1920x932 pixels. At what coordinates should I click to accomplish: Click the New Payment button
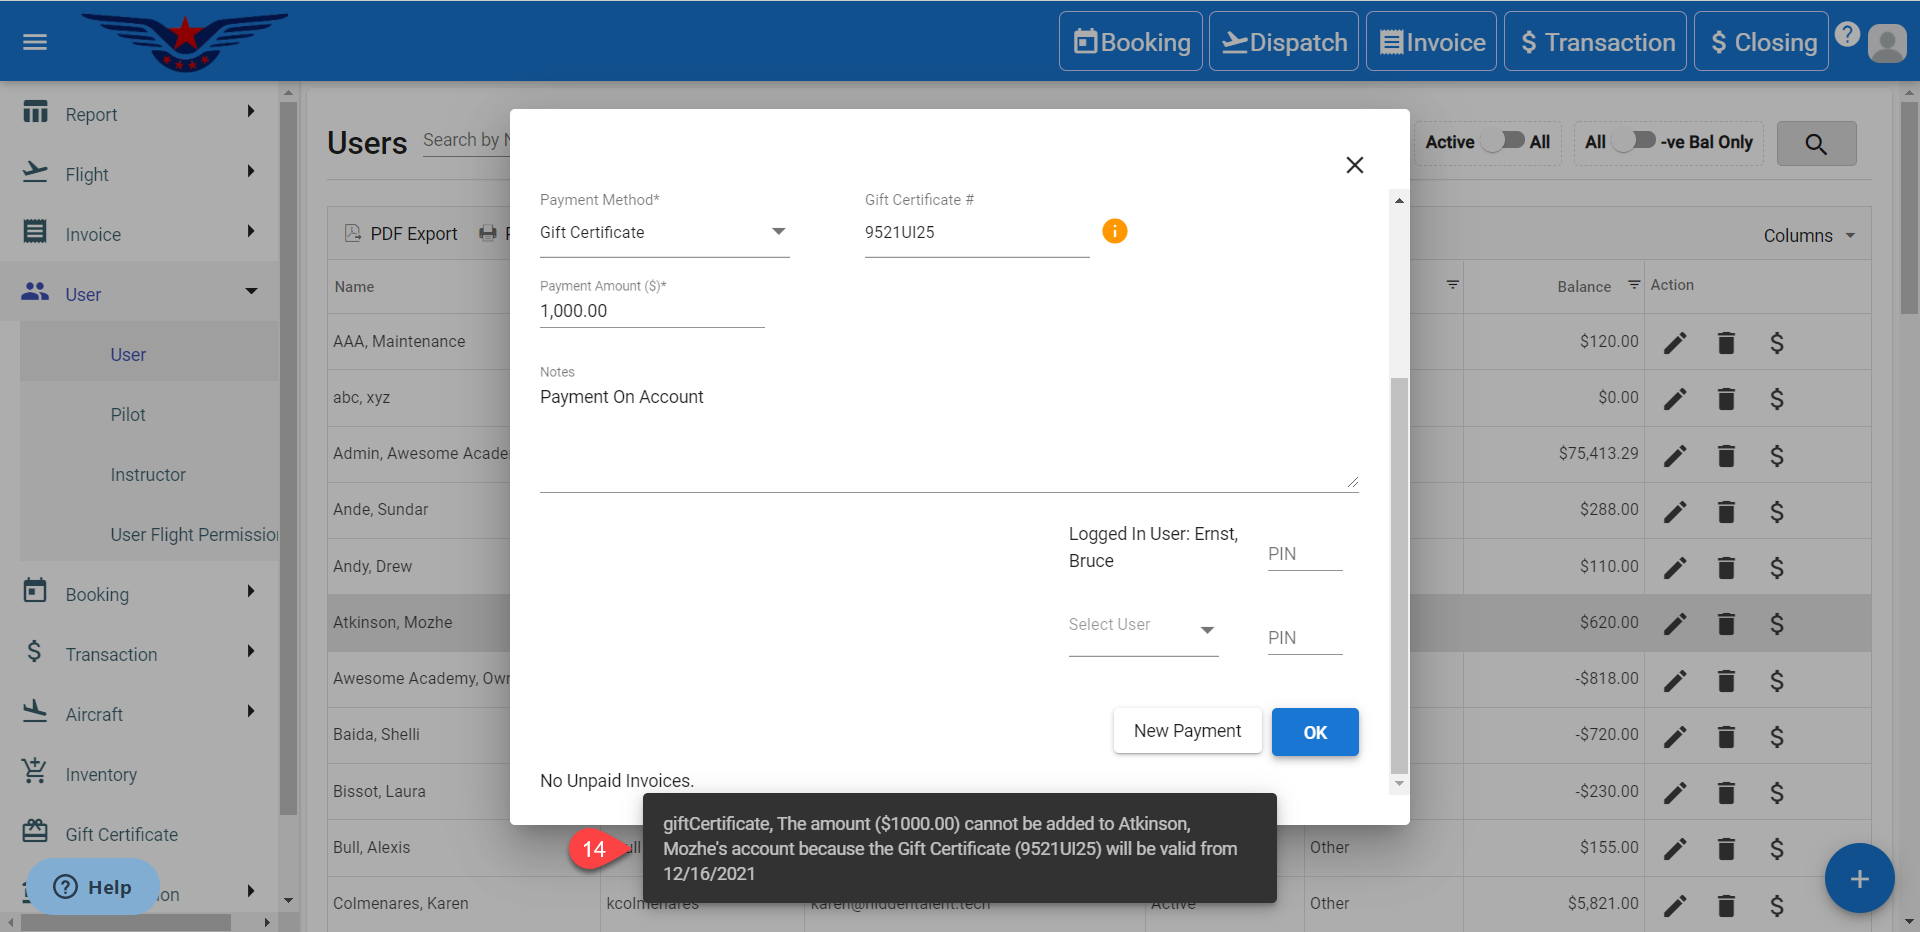point(1187,731)
